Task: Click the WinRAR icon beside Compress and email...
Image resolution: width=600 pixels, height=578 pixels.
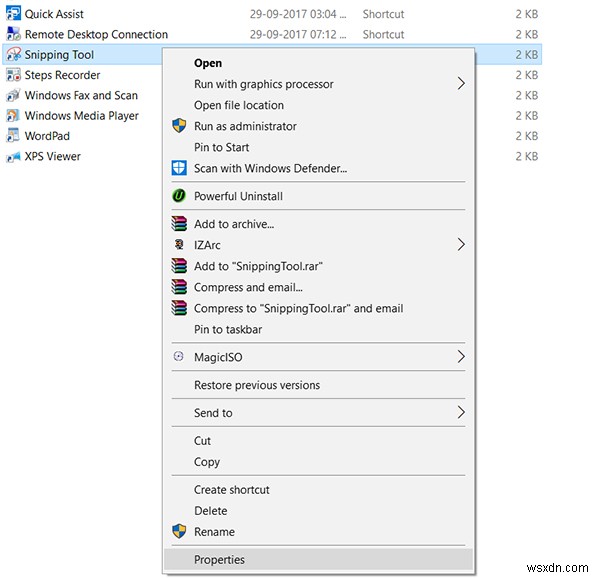Action: pos(179,287)
